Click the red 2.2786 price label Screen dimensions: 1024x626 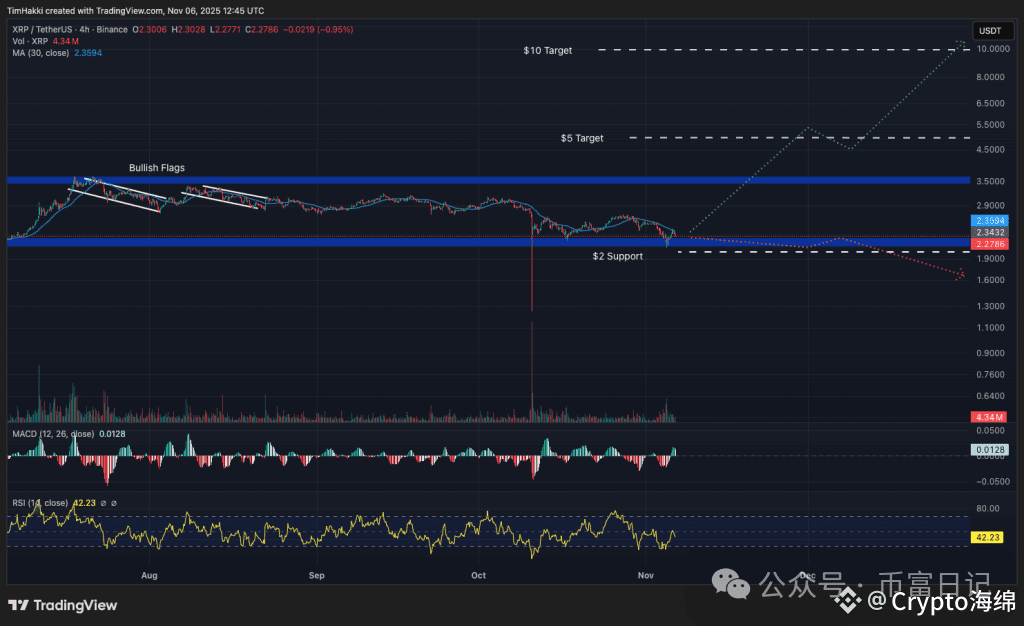pos(988,243)
